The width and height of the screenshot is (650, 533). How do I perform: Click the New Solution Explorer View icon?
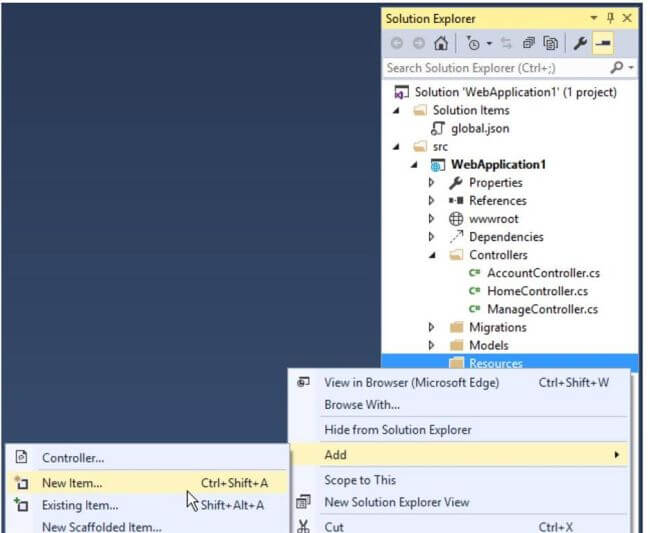click(303, 502)
